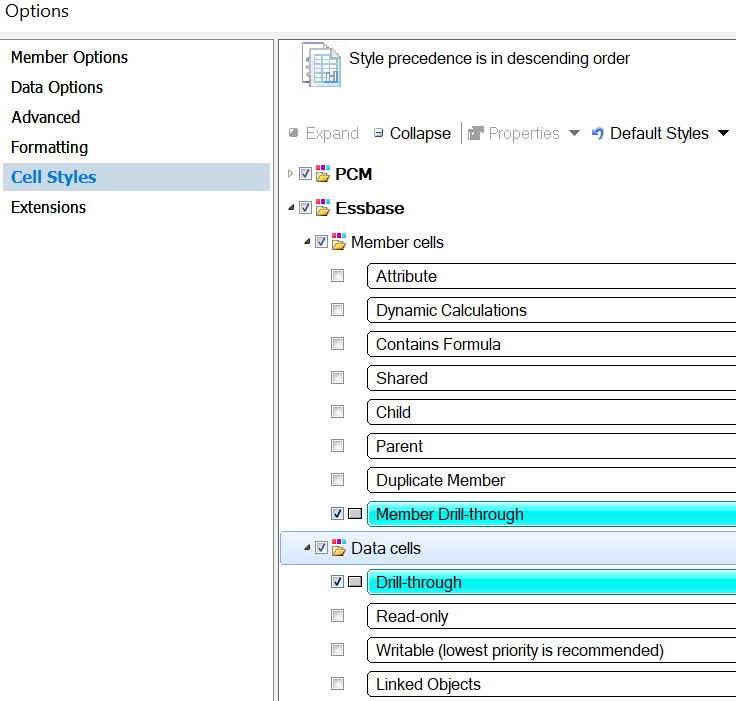Select the Dynamic Calculations style box
736x701 pixels.
pyautogui.click(x=552, y=310)
